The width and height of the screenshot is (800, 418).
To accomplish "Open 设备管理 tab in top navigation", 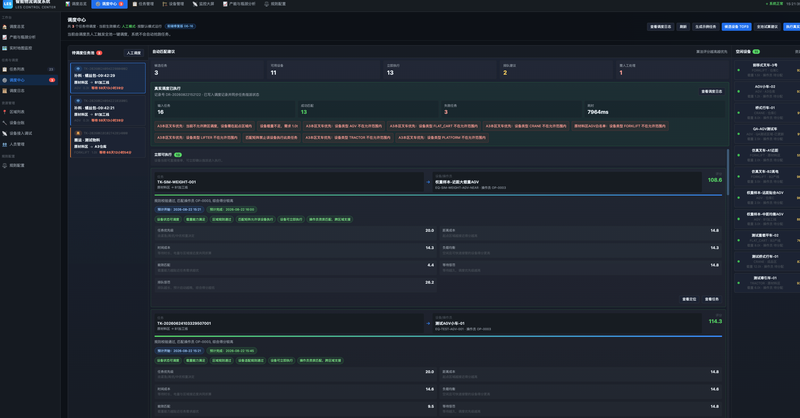I will 173,4.
